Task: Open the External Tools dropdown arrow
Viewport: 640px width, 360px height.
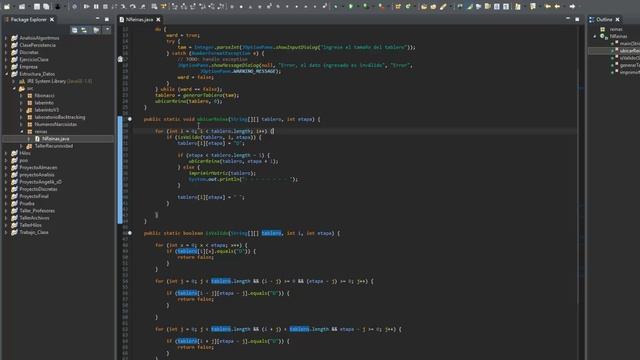Action: click(388, 7)
